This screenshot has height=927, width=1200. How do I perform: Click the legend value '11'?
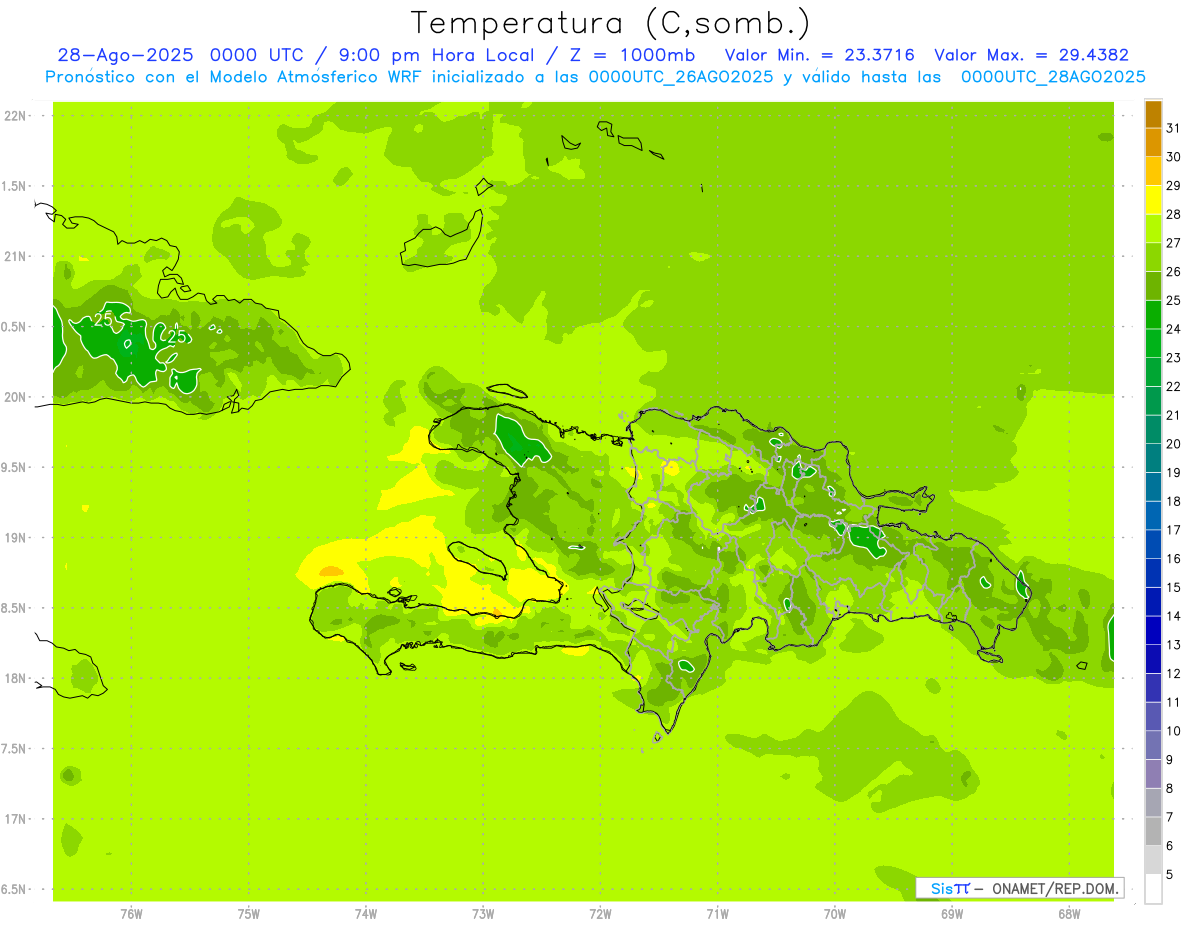click(x=1173, y=702)
